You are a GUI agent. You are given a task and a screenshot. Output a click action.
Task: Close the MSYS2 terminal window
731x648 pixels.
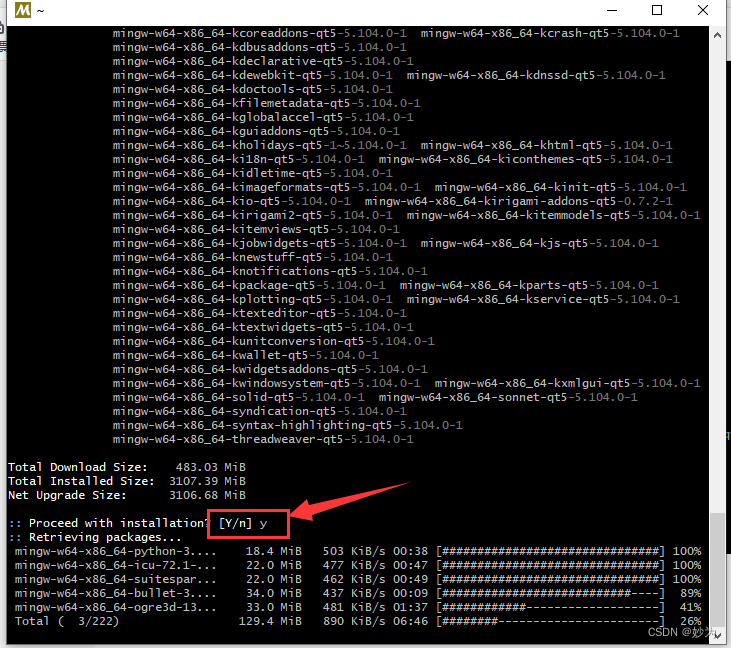tap(703, 10)
